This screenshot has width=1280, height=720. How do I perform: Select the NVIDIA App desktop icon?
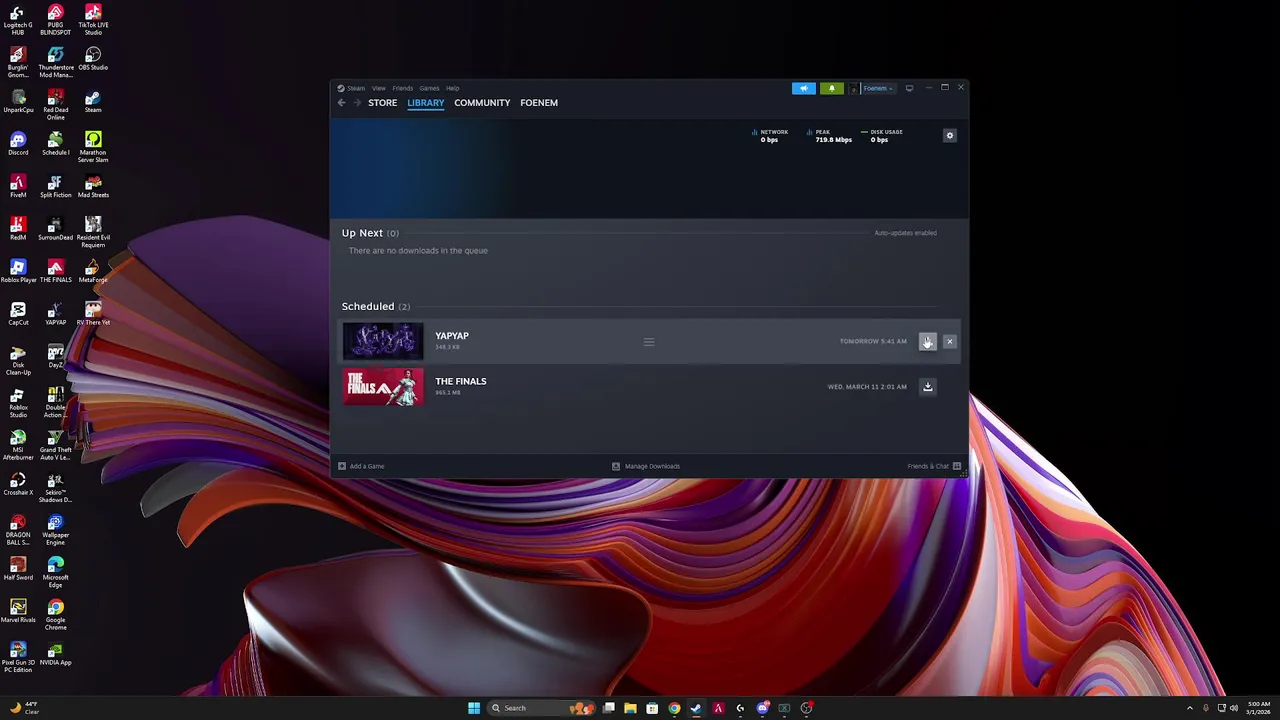tap(56, 654)
